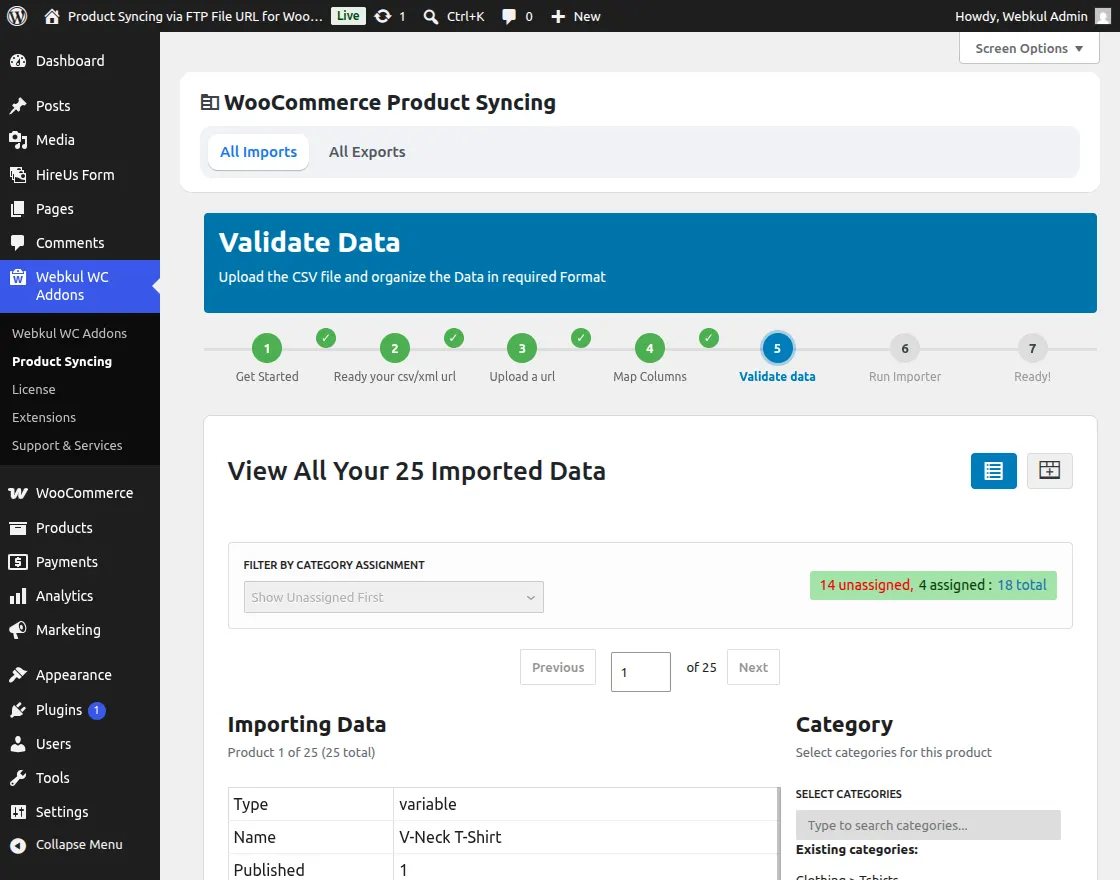1120x880 pixels.
Task: Open the Webkul Admin avatar
Action: 1103,16
